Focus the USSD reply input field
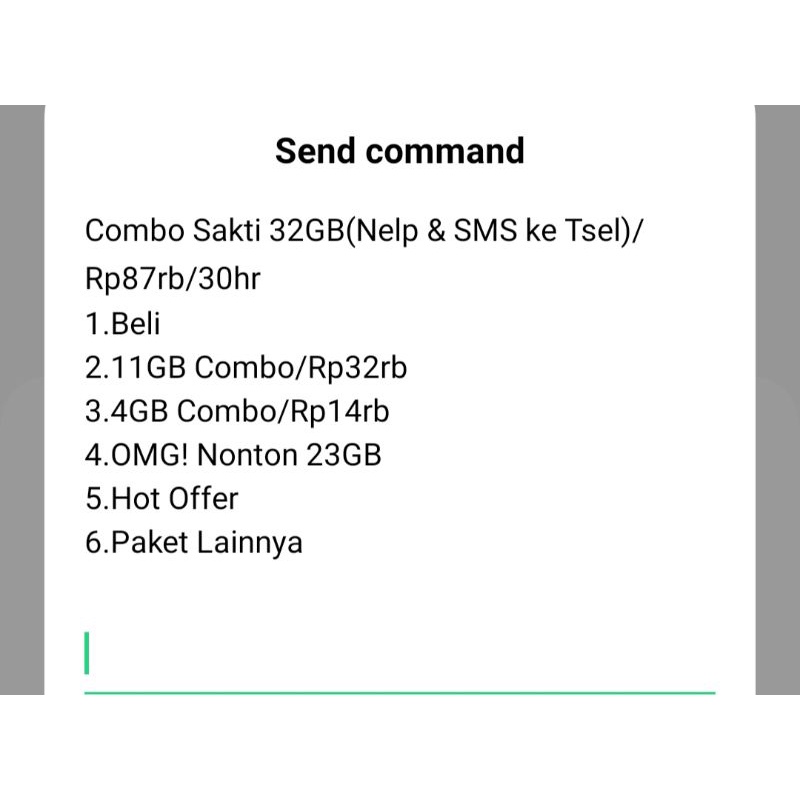800x800 pixels. (400, 655)
